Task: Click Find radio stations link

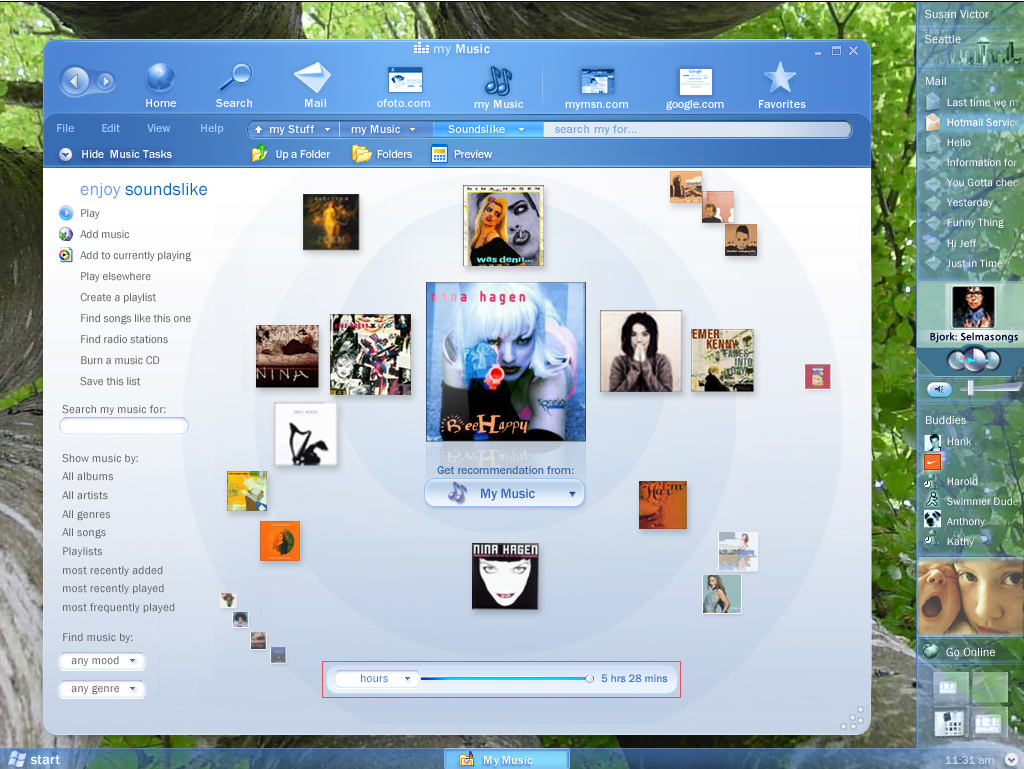Action: tap(124, 339)
